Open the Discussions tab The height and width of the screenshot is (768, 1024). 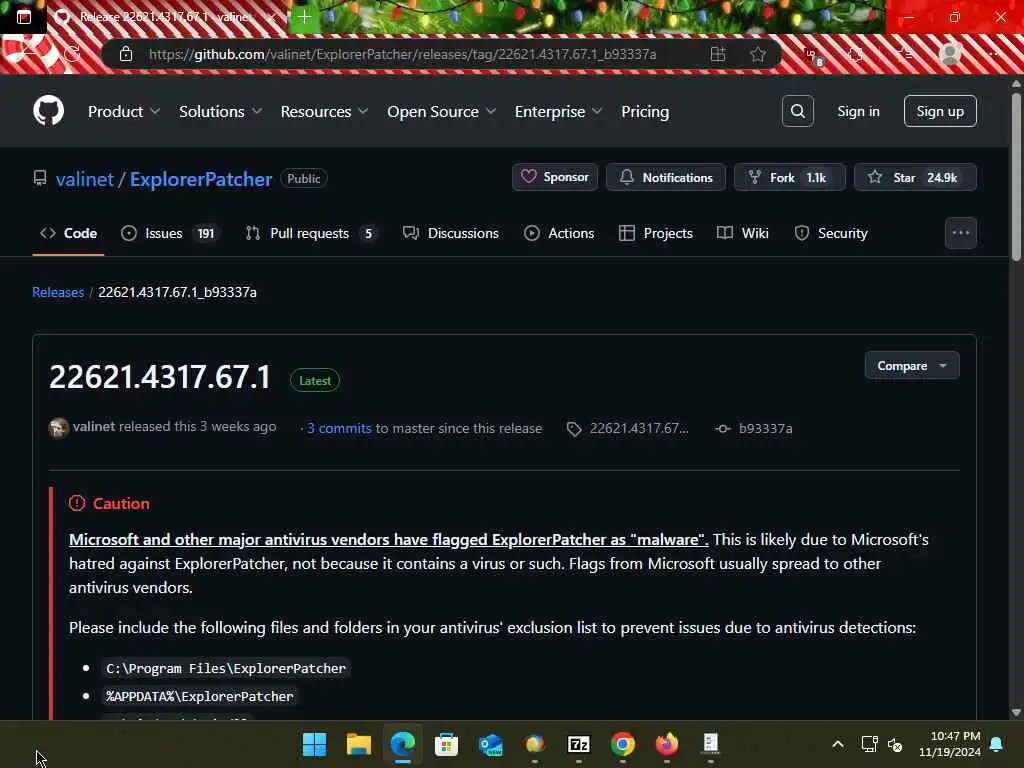click(451, 233)
